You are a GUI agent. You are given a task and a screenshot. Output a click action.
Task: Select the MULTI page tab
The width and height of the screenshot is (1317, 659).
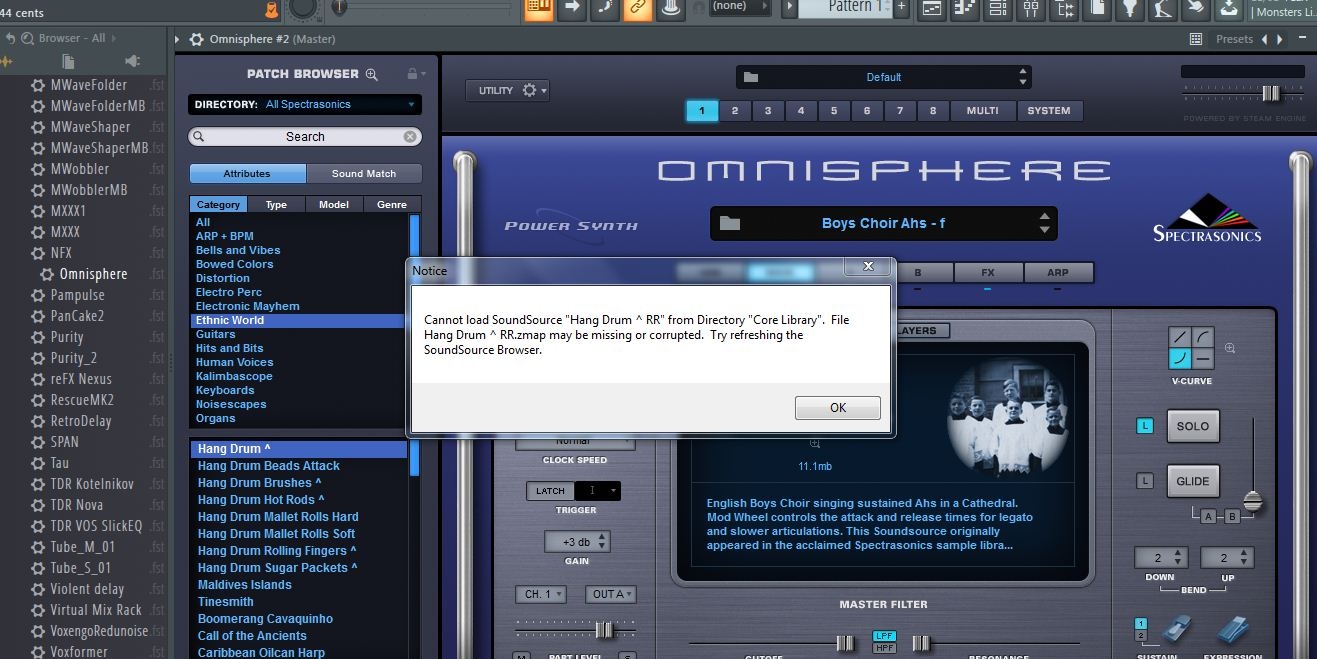982,111
